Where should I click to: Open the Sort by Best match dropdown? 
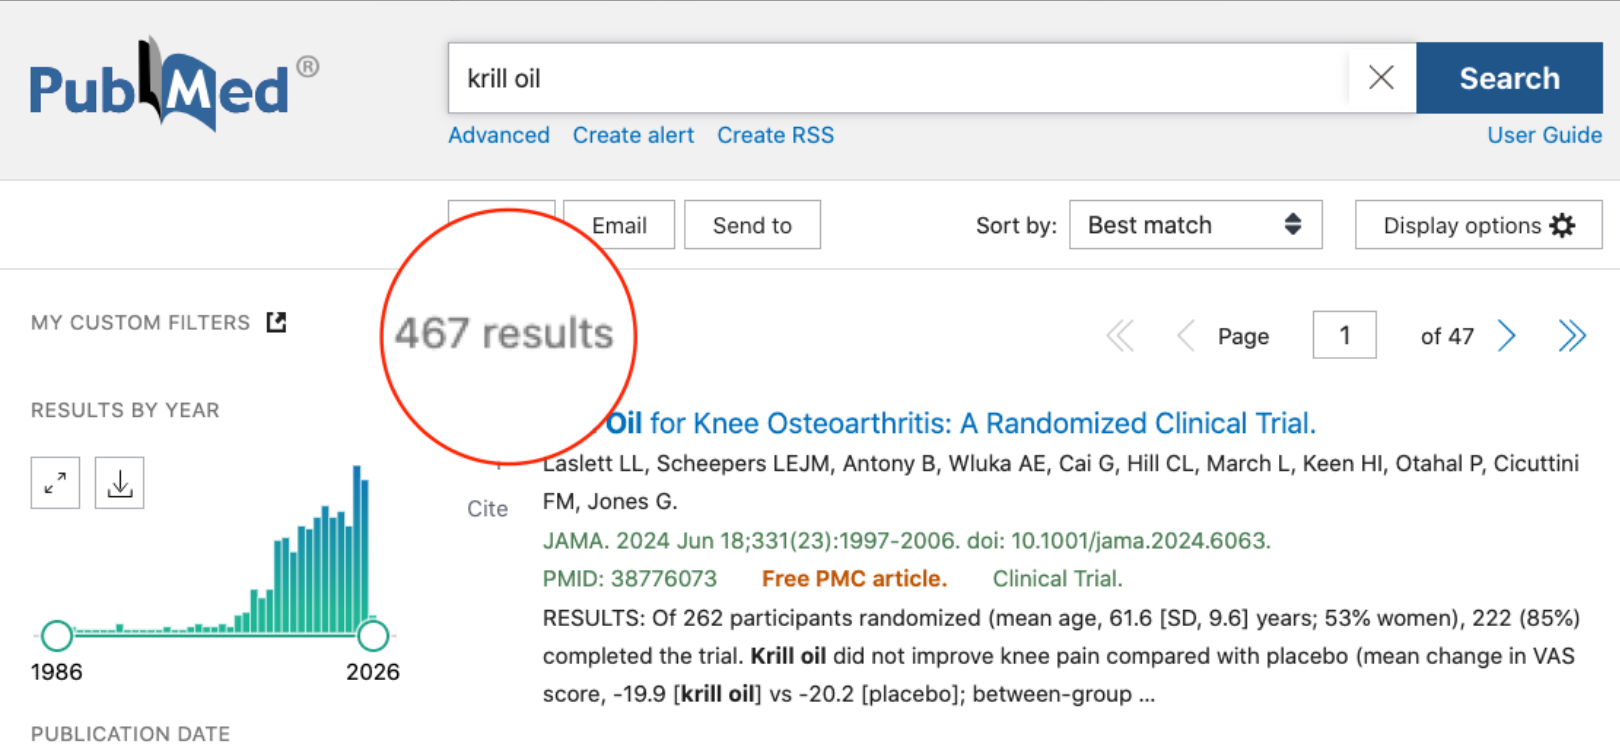pyautogui.click(x=1195, y=225)
